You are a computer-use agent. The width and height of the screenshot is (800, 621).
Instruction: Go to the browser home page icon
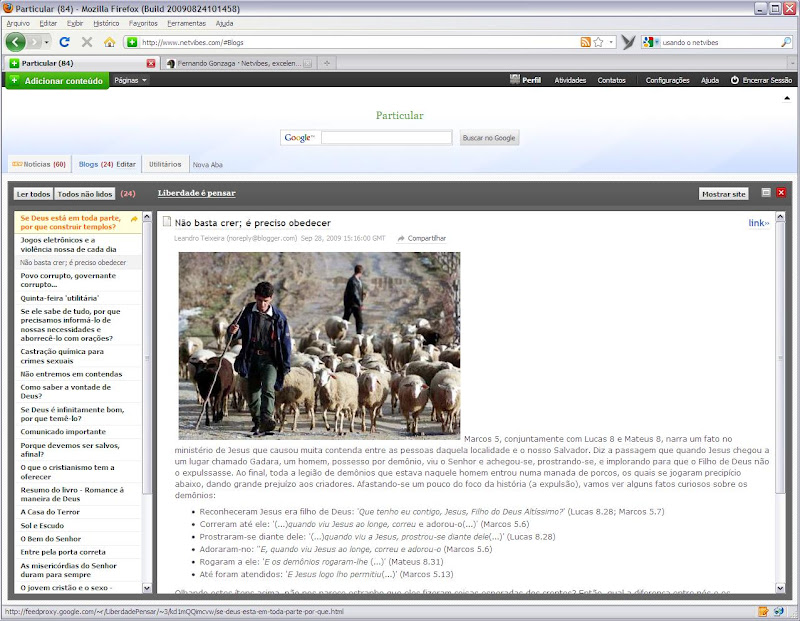pyautogui.click(x=109, y=42)
